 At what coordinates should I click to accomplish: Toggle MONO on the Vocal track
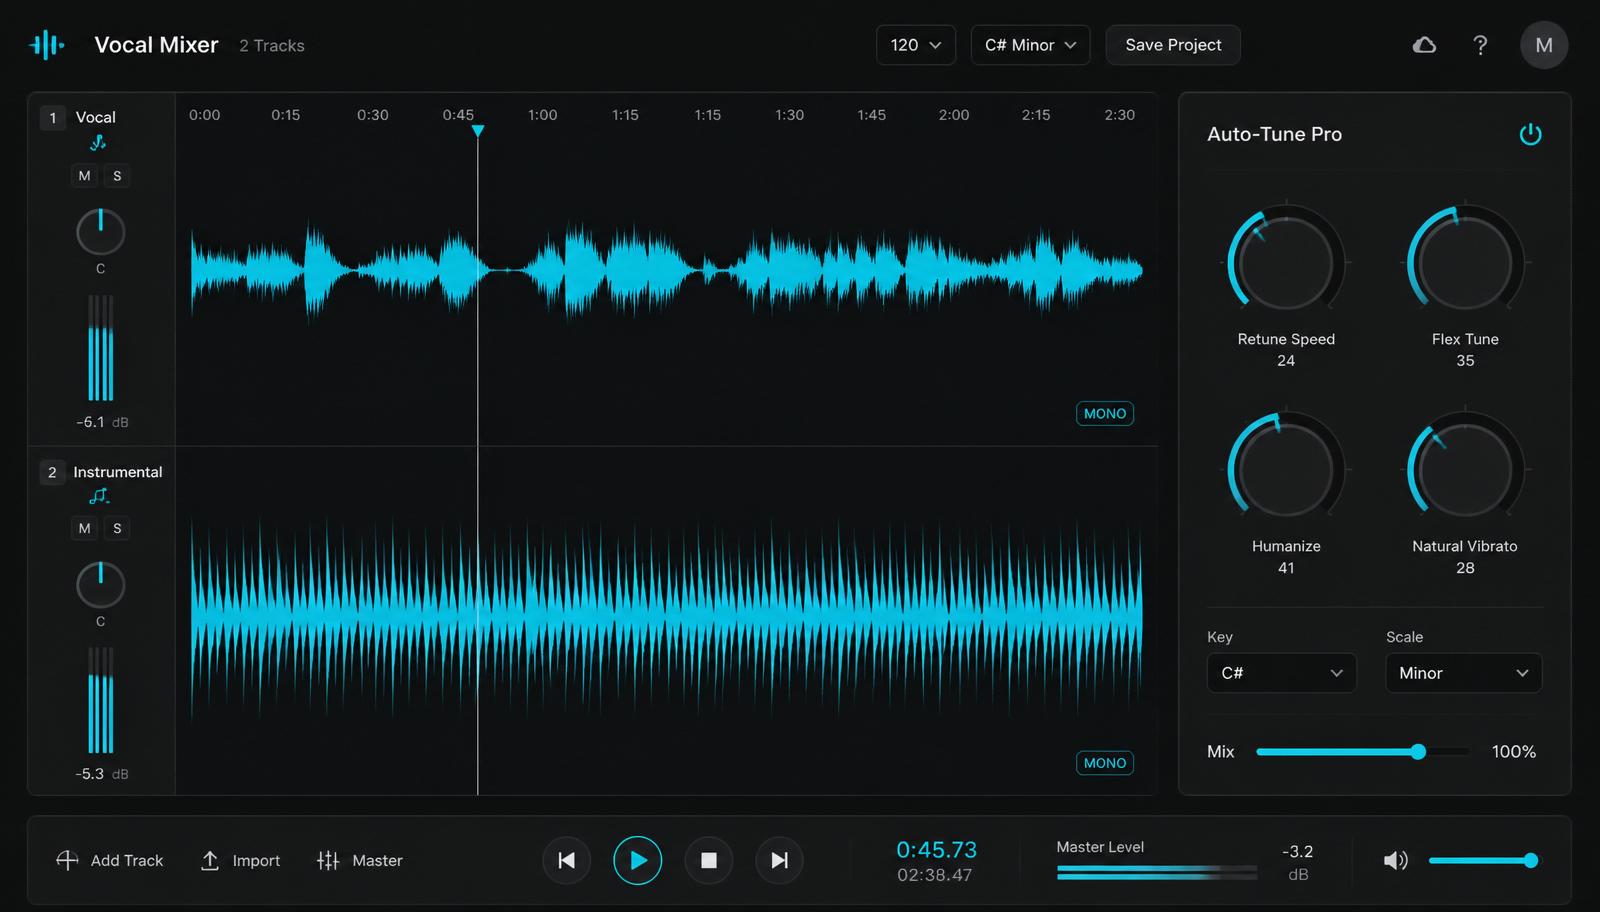click(1105, 413)
